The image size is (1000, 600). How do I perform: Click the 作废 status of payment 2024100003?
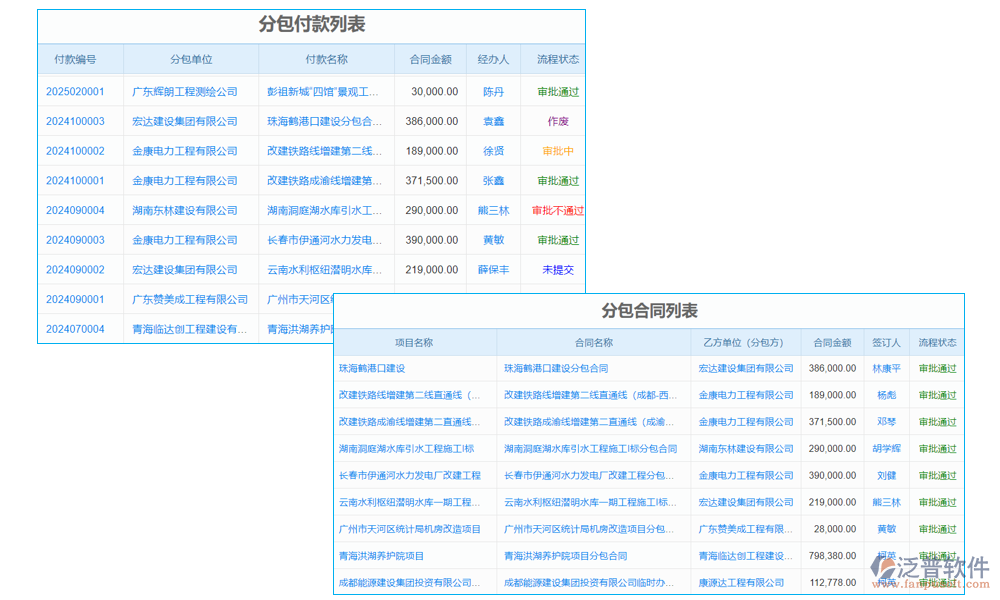554,121
